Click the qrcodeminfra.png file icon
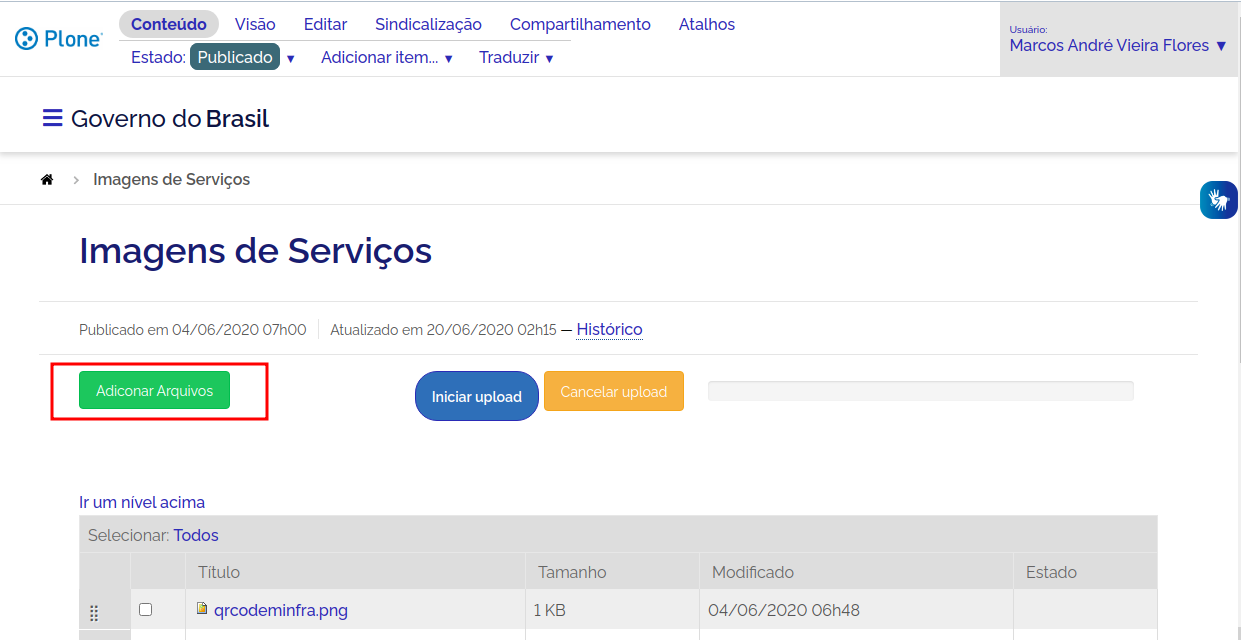The width and height of the screenshot is (1241, 640). tap(202, 608)
